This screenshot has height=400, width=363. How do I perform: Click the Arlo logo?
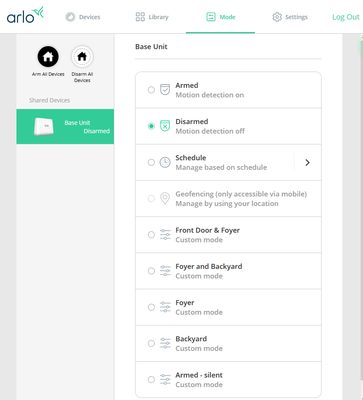tap(25, 15)
